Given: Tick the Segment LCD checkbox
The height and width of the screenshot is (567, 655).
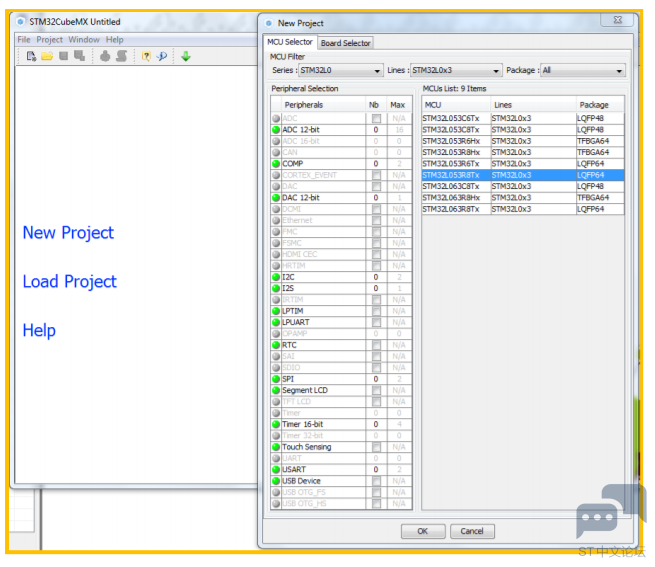Looking at the screenshot, I should (x=376, y=390).
